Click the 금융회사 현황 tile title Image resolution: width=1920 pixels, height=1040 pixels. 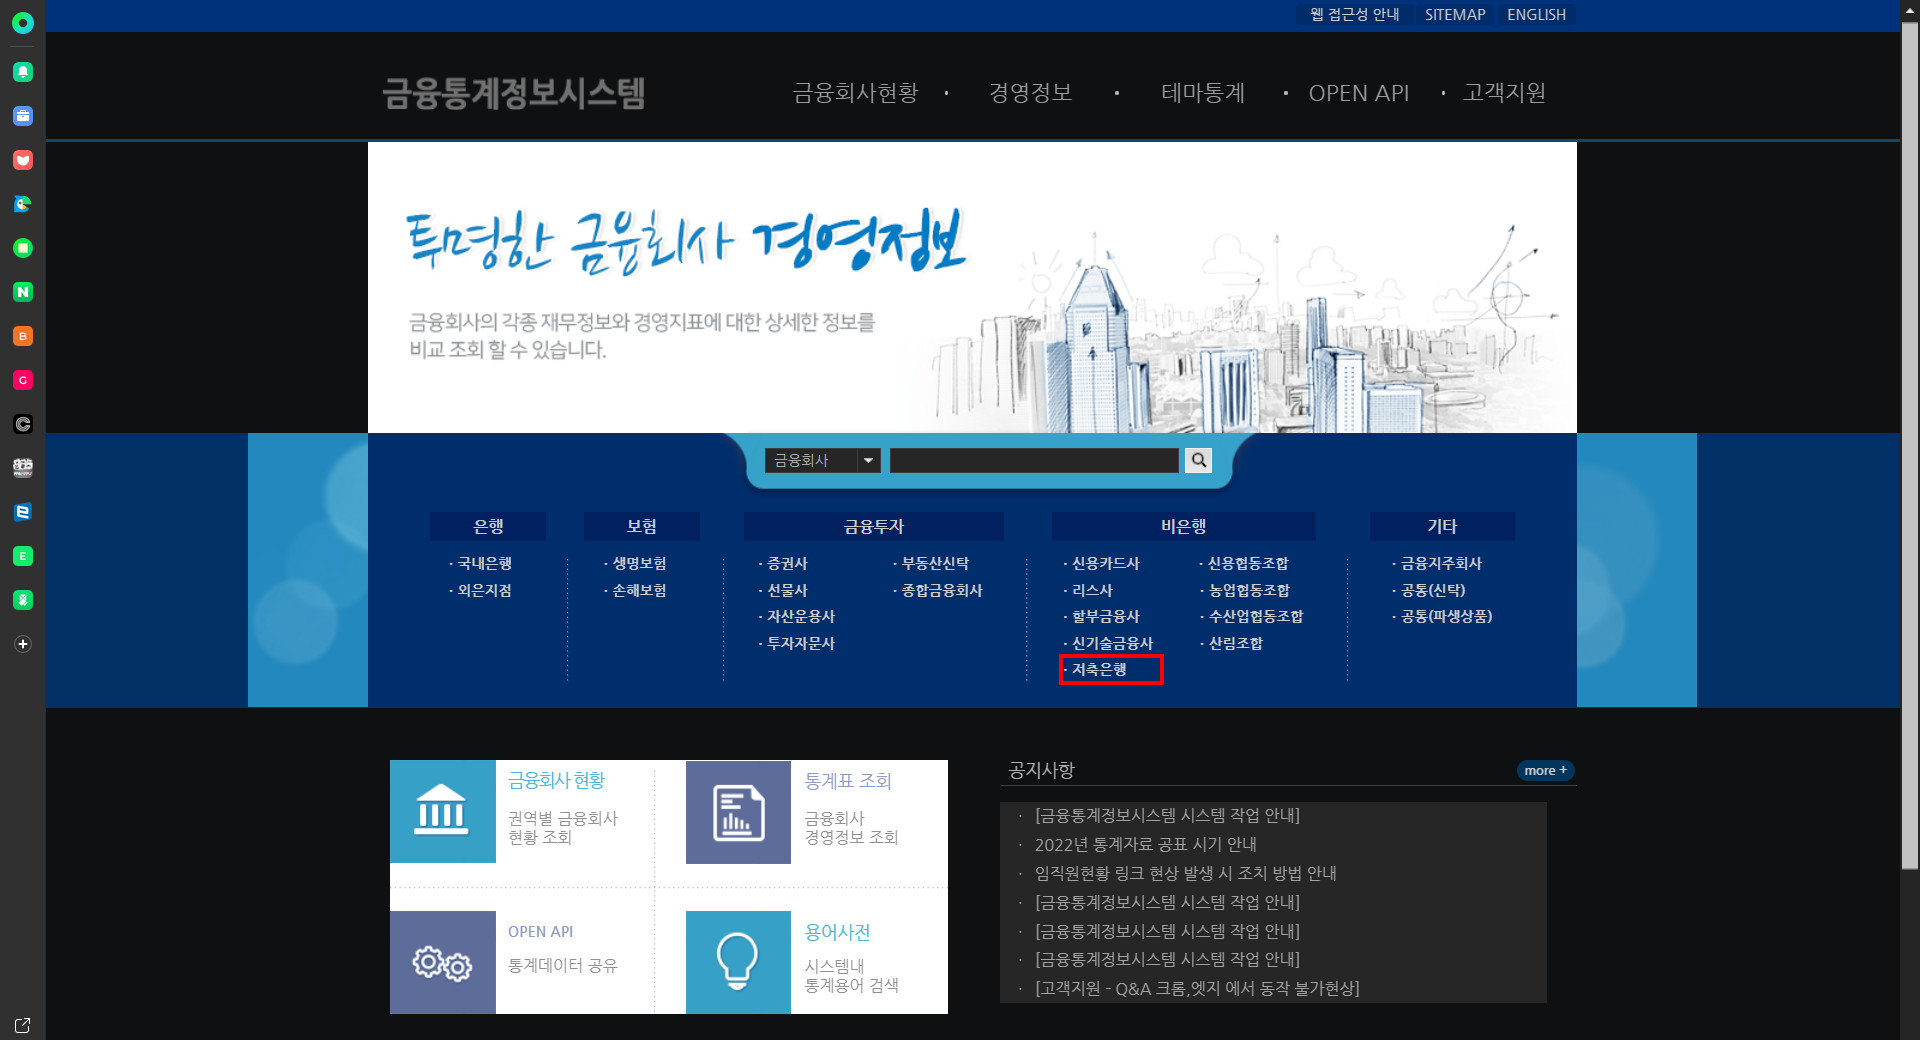point(557,781)
